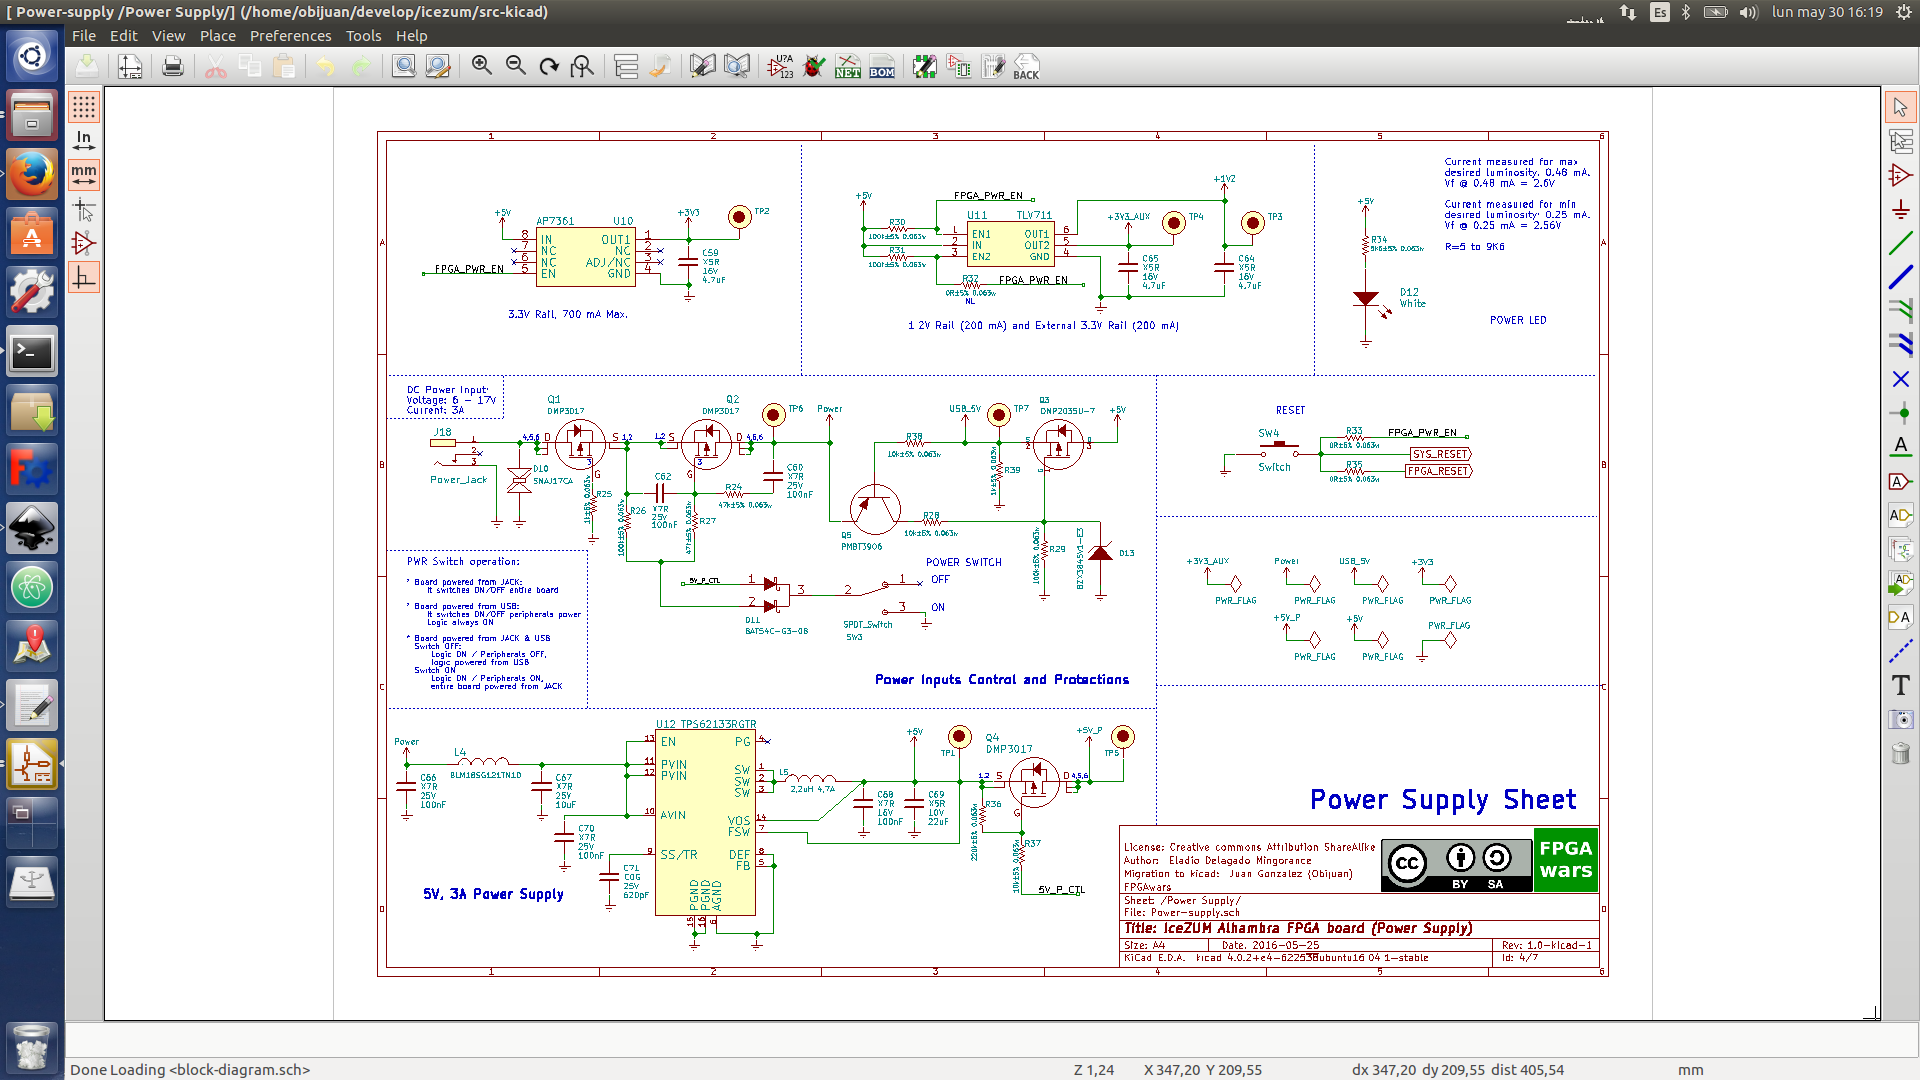This screenshot has width=1920, height=1080.
Task: Switch units to inches
Action: [84, 140]
